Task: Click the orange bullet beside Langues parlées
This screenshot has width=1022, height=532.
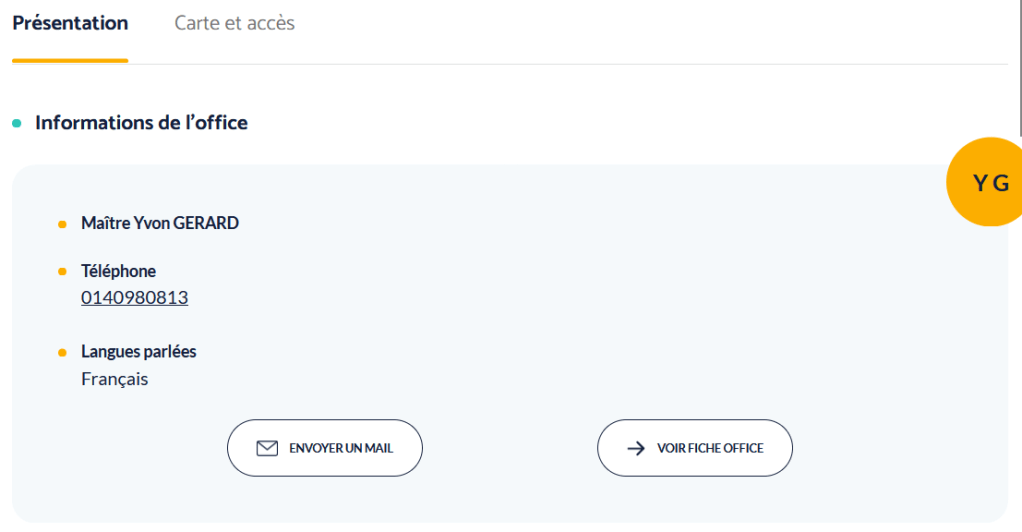Action: click(x=62, y=353)
